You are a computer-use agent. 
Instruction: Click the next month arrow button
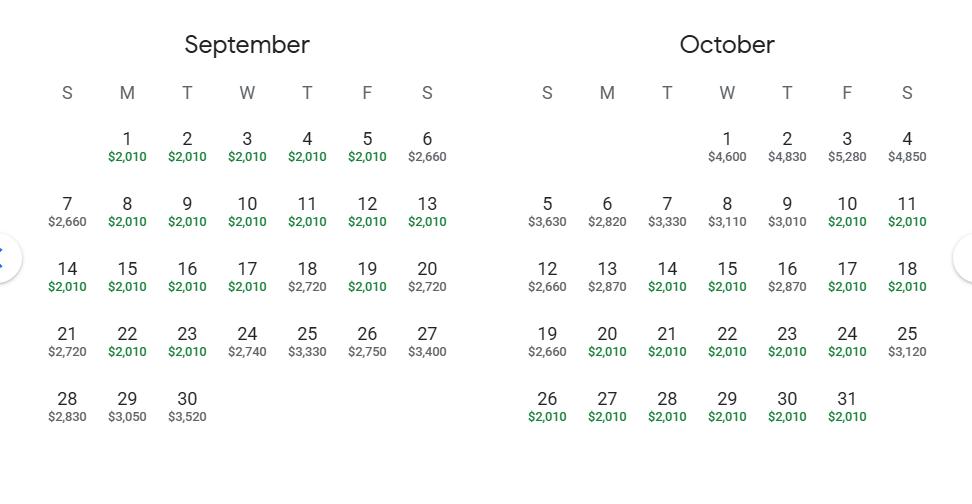(964, 258)
